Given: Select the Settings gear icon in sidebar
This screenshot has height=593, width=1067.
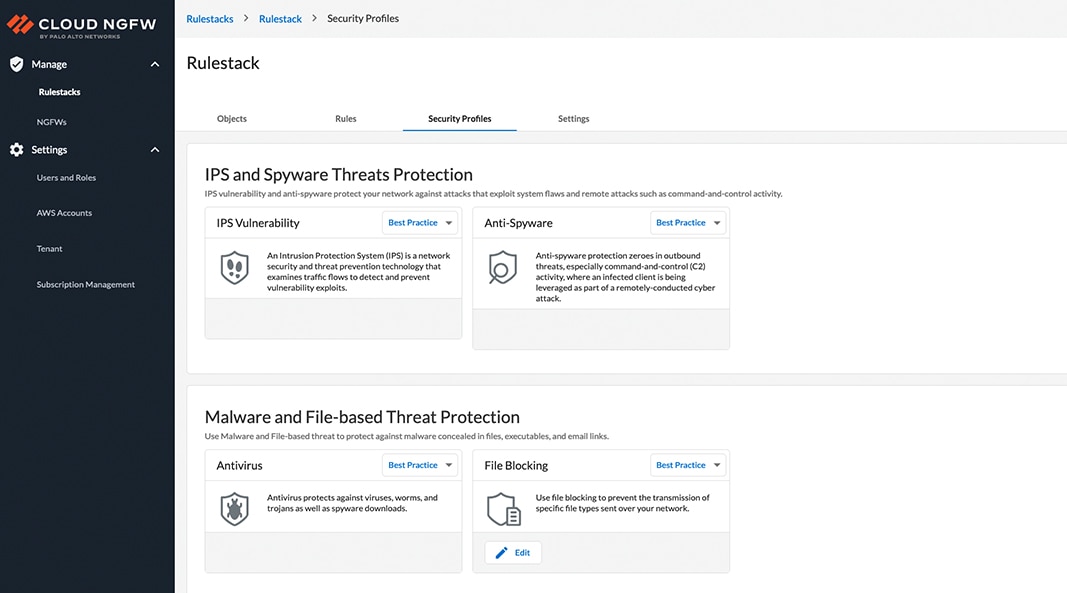Looking at the screenshot, I should tap(14, 149).
